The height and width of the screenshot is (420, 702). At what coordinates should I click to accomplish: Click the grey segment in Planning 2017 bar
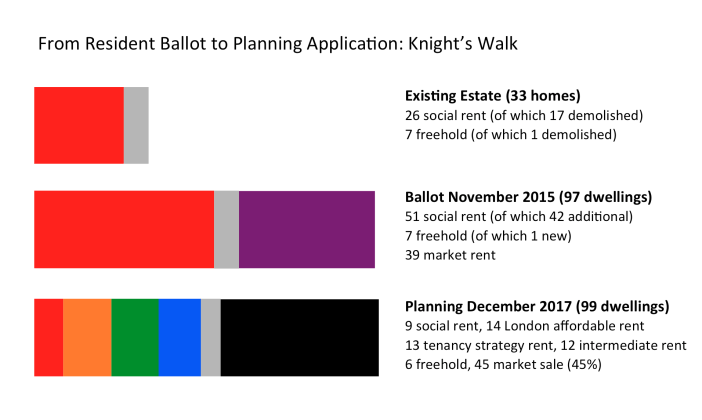click(211, 337)
